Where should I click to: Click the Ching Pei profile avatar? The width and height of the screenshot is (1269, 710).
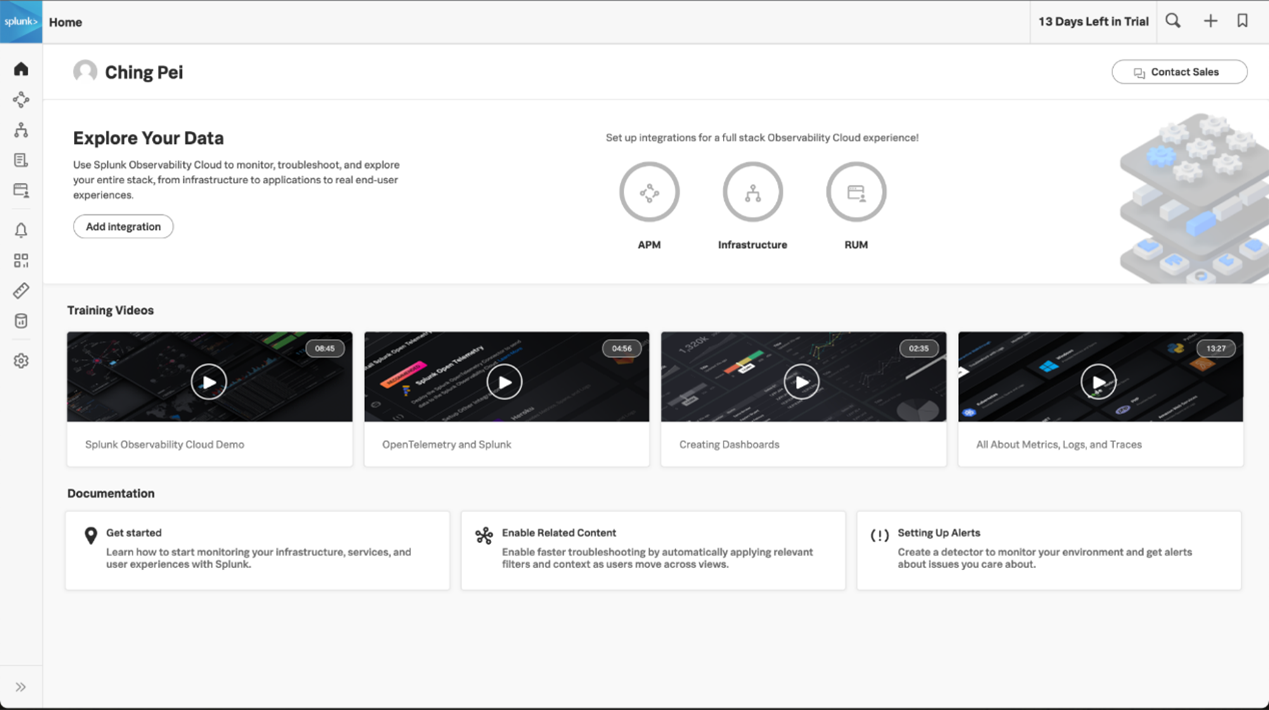pyautogui.click(x=85, y=72)
